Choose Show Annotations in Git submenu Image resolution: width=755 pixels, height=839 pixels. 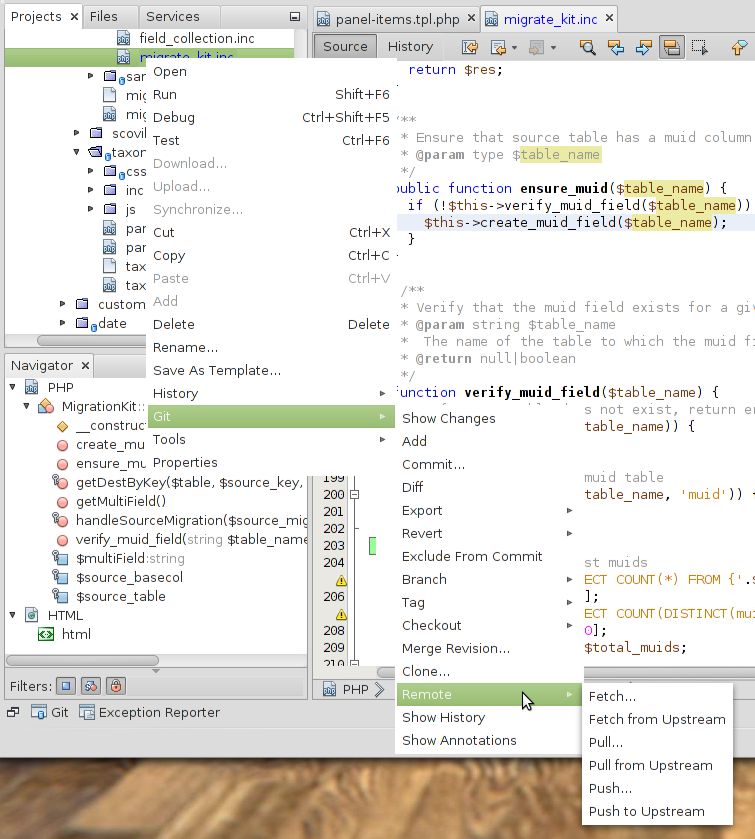[x=489, y=741]
